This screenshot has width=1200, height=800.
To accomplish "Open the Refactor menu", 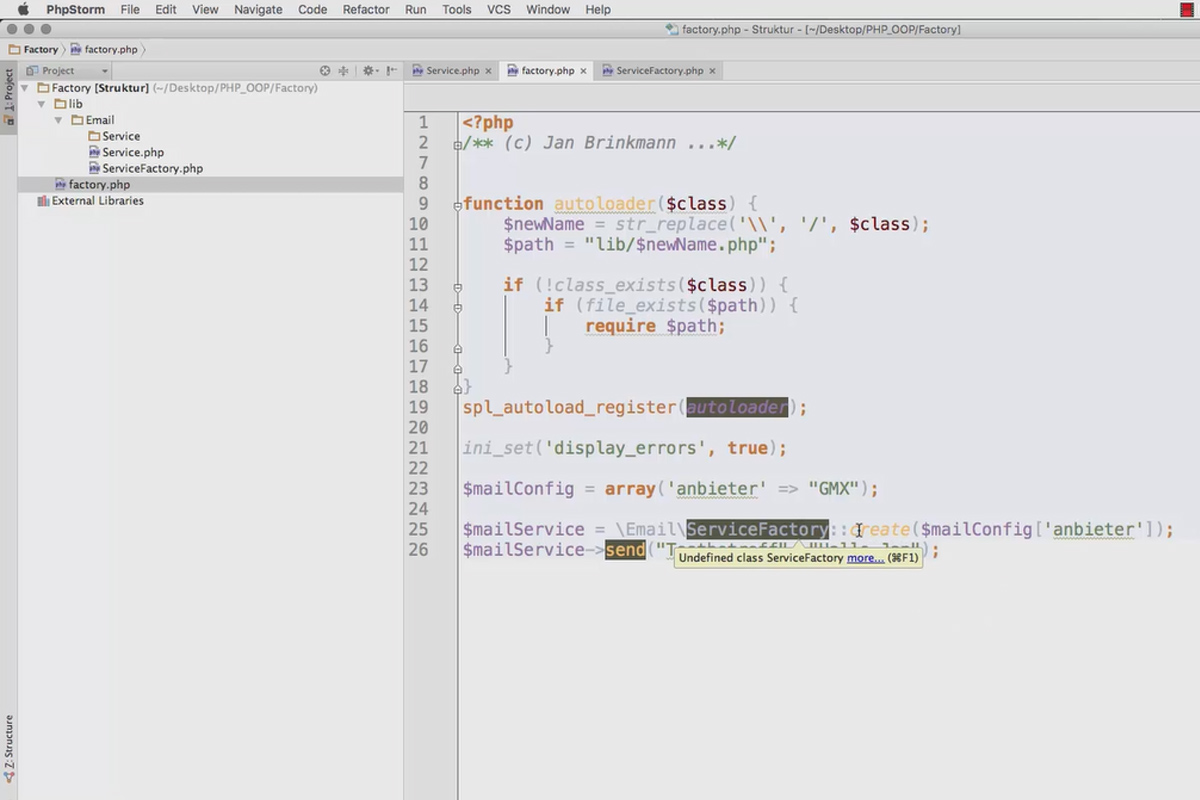I will point(366,9).
